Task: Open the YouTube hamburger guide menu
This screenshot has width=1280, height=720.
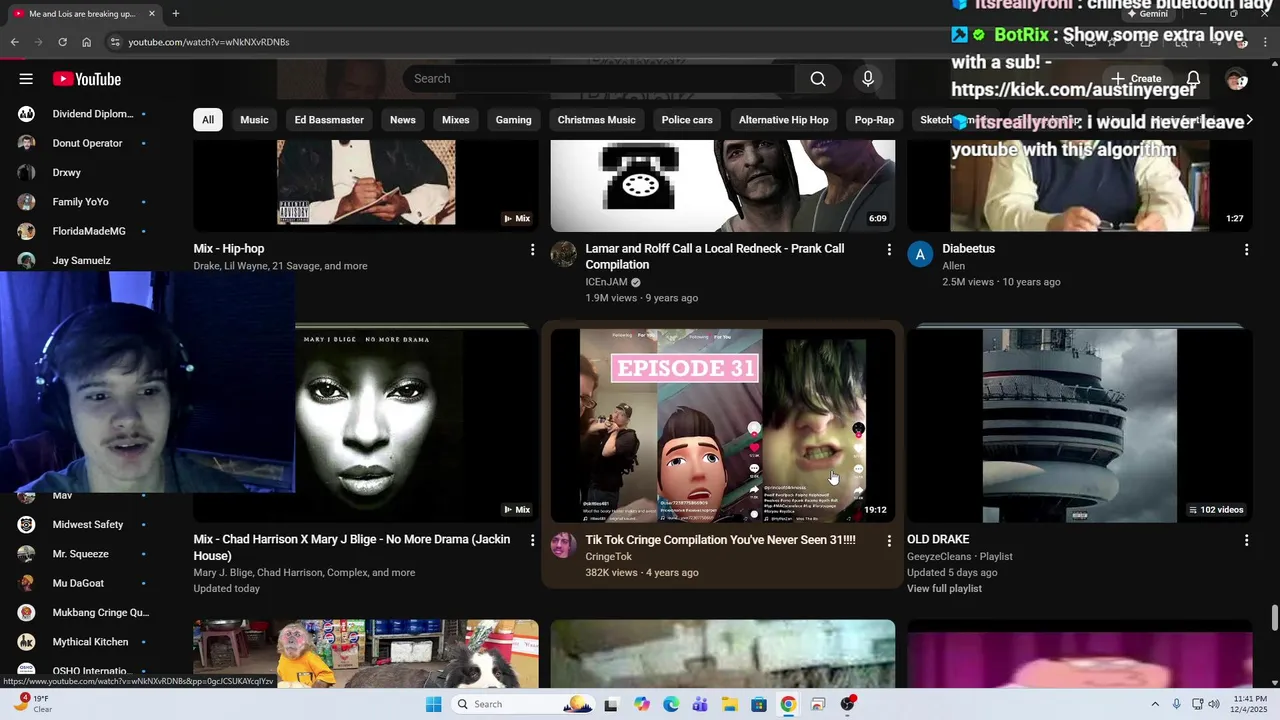Action: [x=26, y=79]
